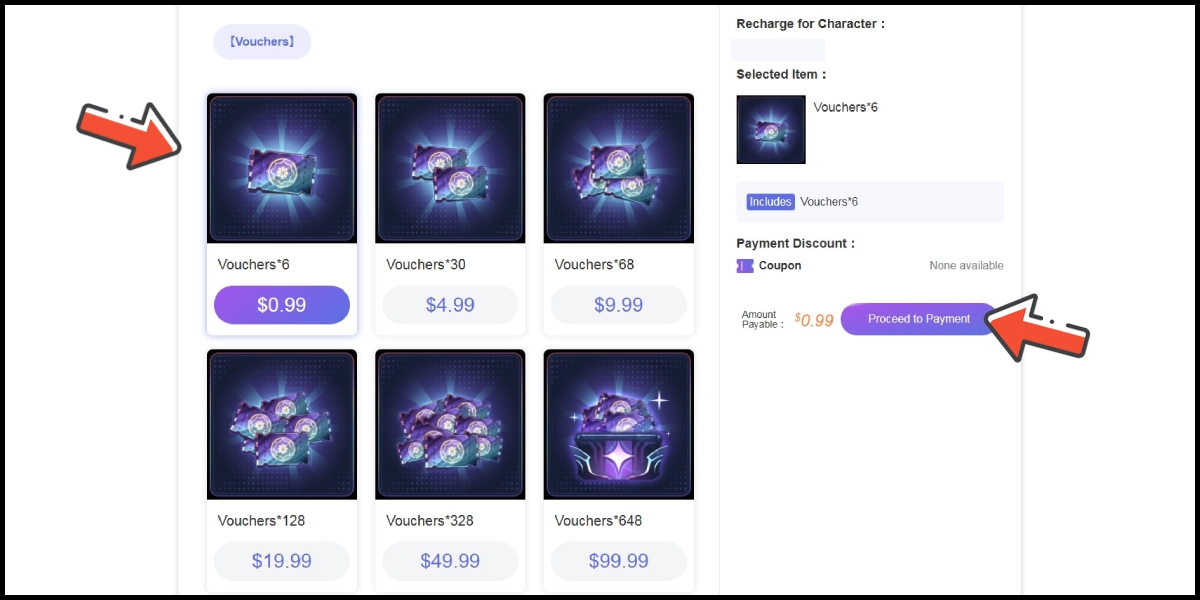This screenshot has height=600, width=1200.
Task: Open the Coupon discount row
Action: point(780,266)
